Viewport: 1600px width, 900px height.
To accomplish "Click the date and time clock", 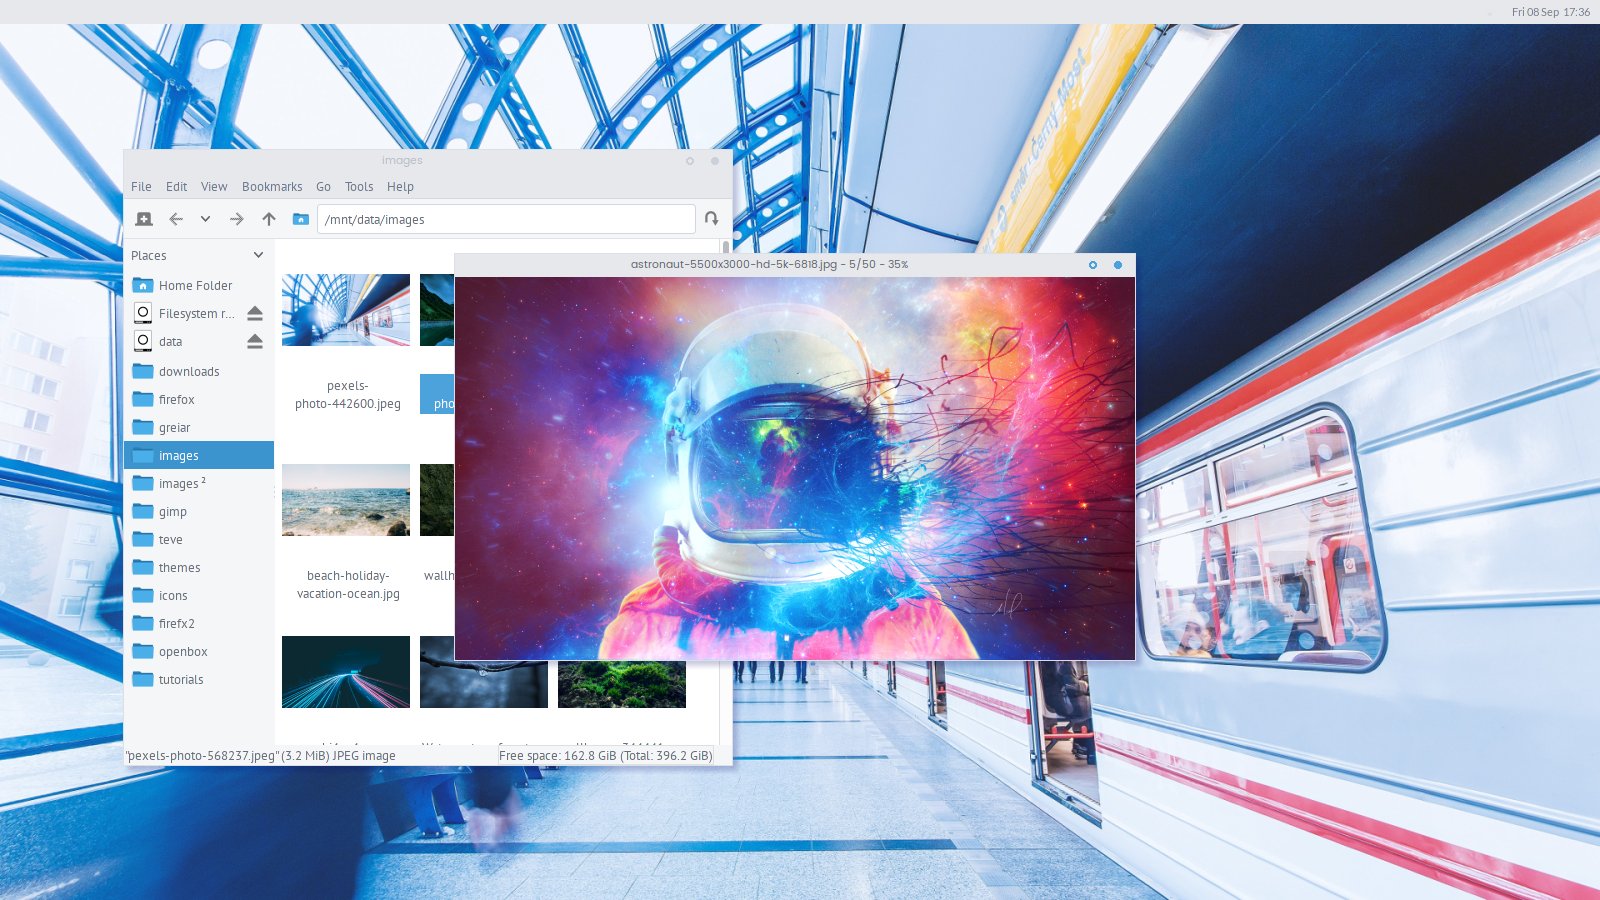I will (x=1551, y=12).
